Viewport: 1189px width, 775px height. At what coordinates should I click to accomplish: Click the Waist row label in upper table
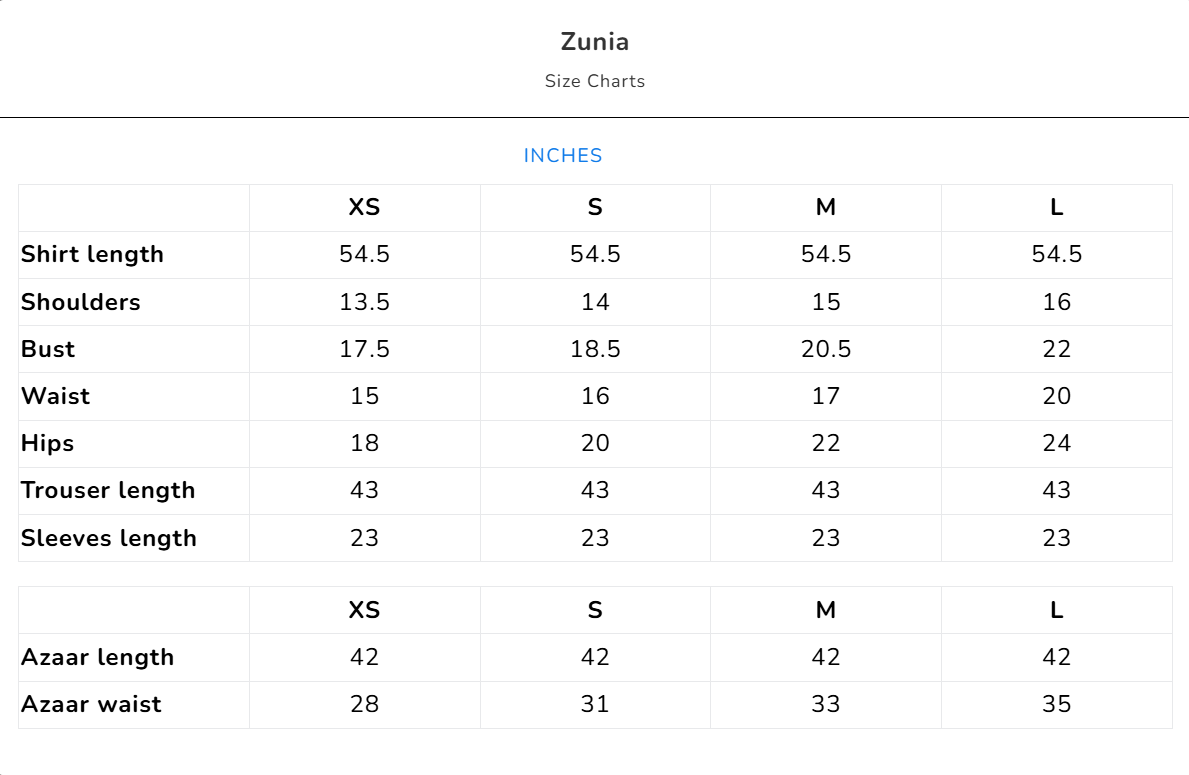point(56,396)
